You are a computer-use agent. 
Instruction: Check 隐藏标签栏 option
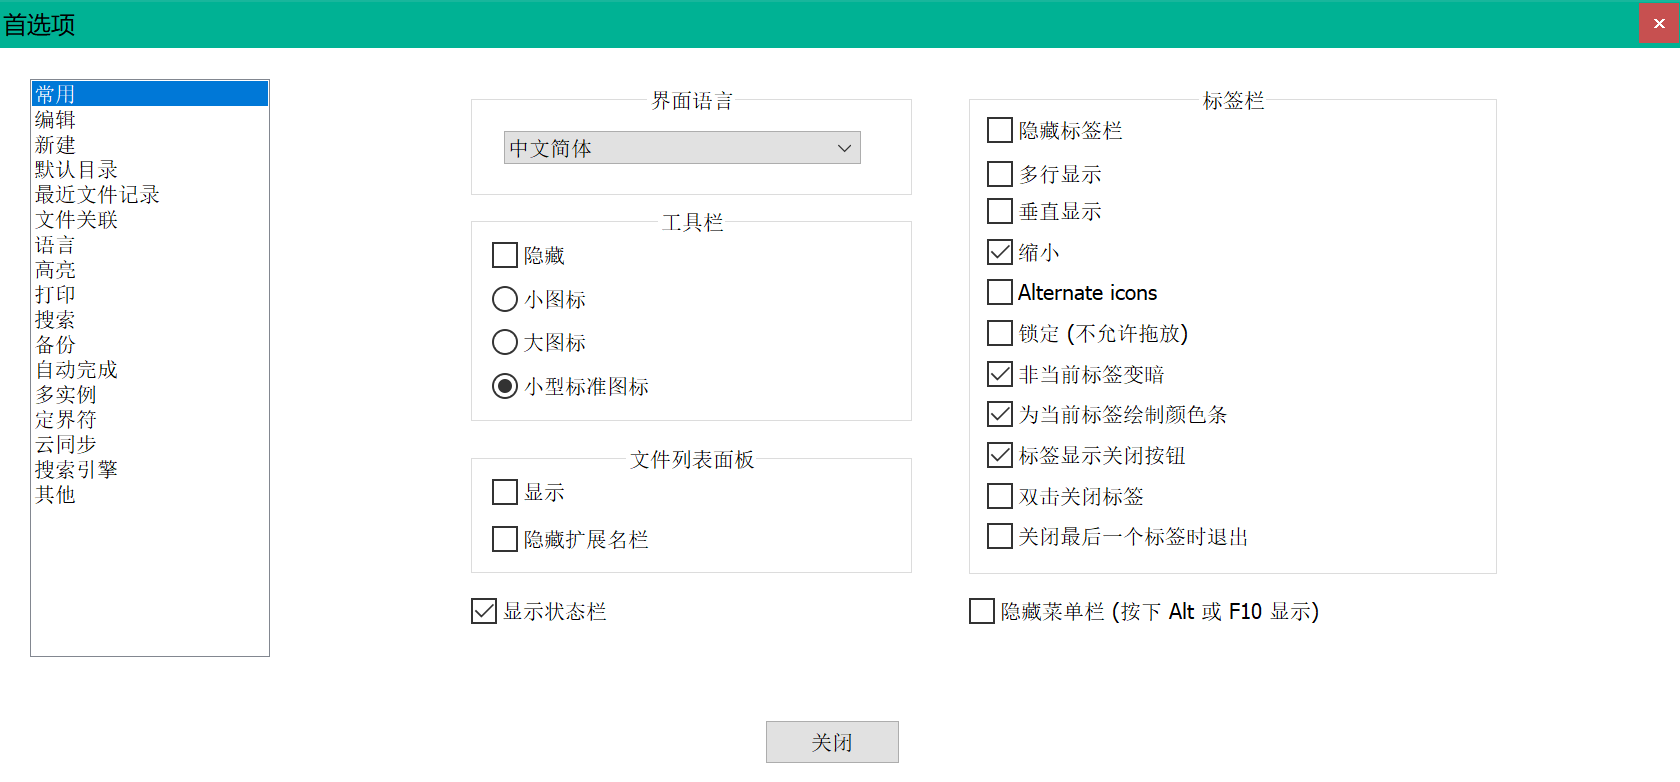999,130
